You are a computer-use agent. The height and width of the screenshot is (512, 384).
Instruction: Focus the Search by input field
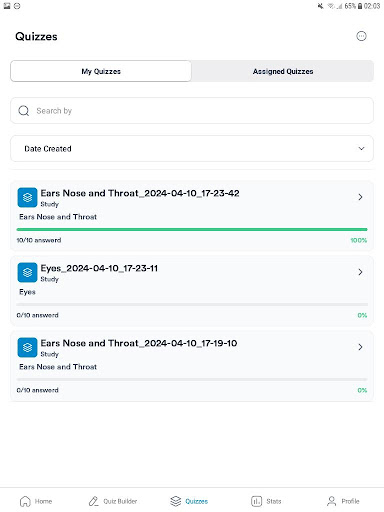coord(192,111)
